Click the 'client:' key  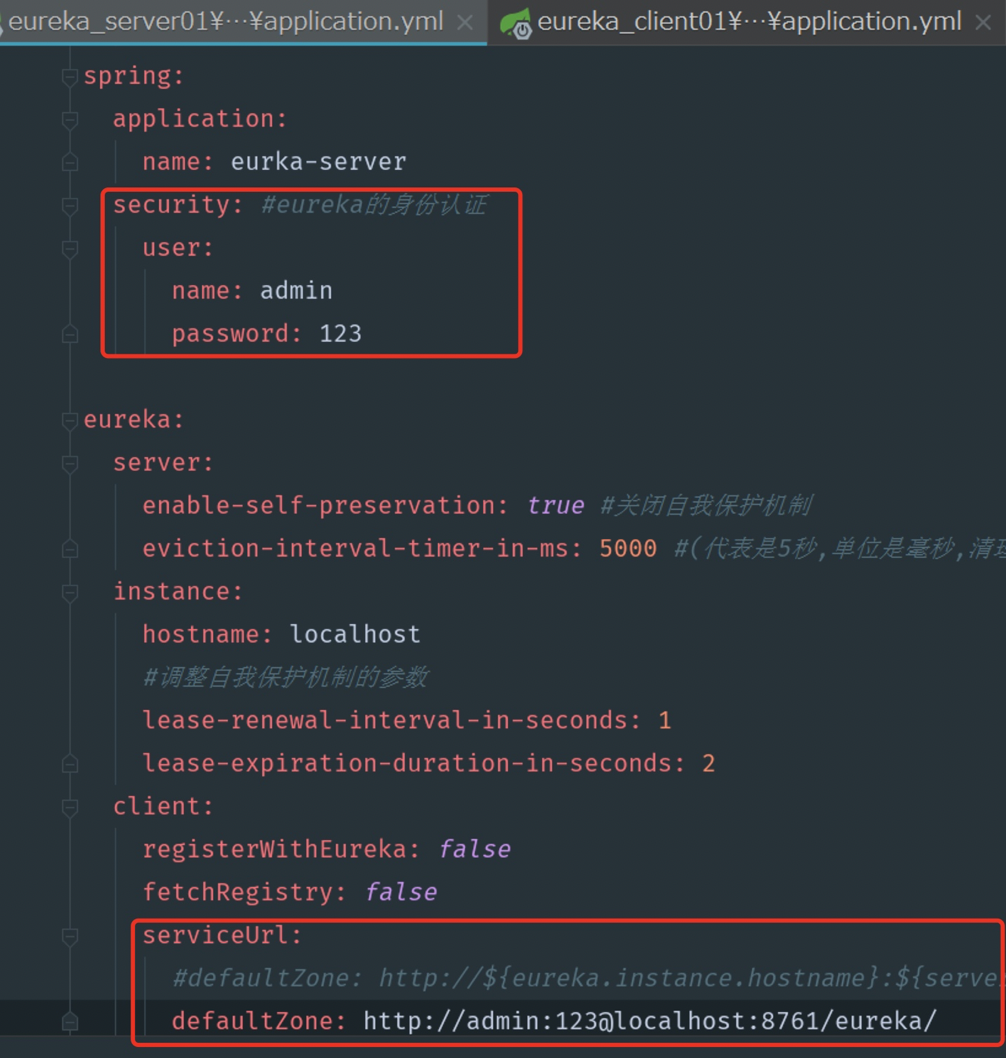163,806
